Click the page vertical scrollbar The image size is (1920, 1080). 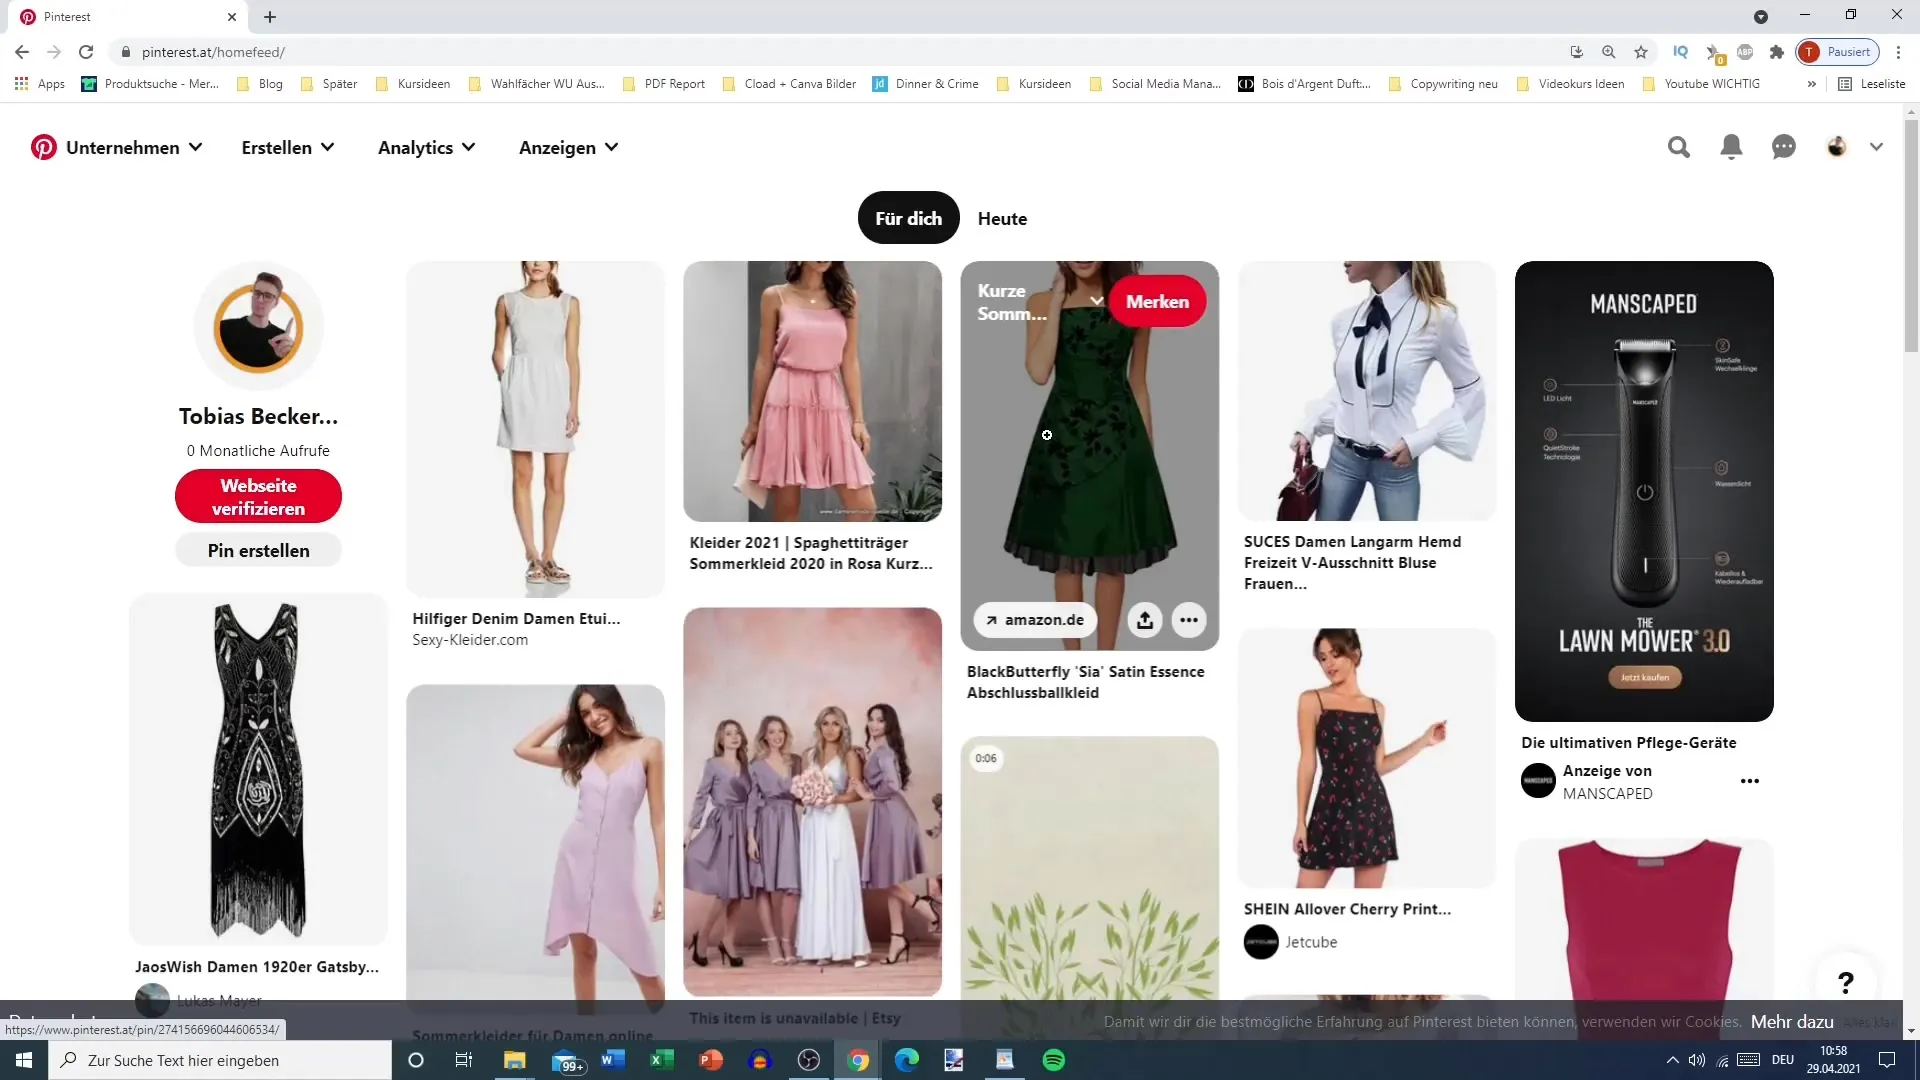click(1911, 236)
